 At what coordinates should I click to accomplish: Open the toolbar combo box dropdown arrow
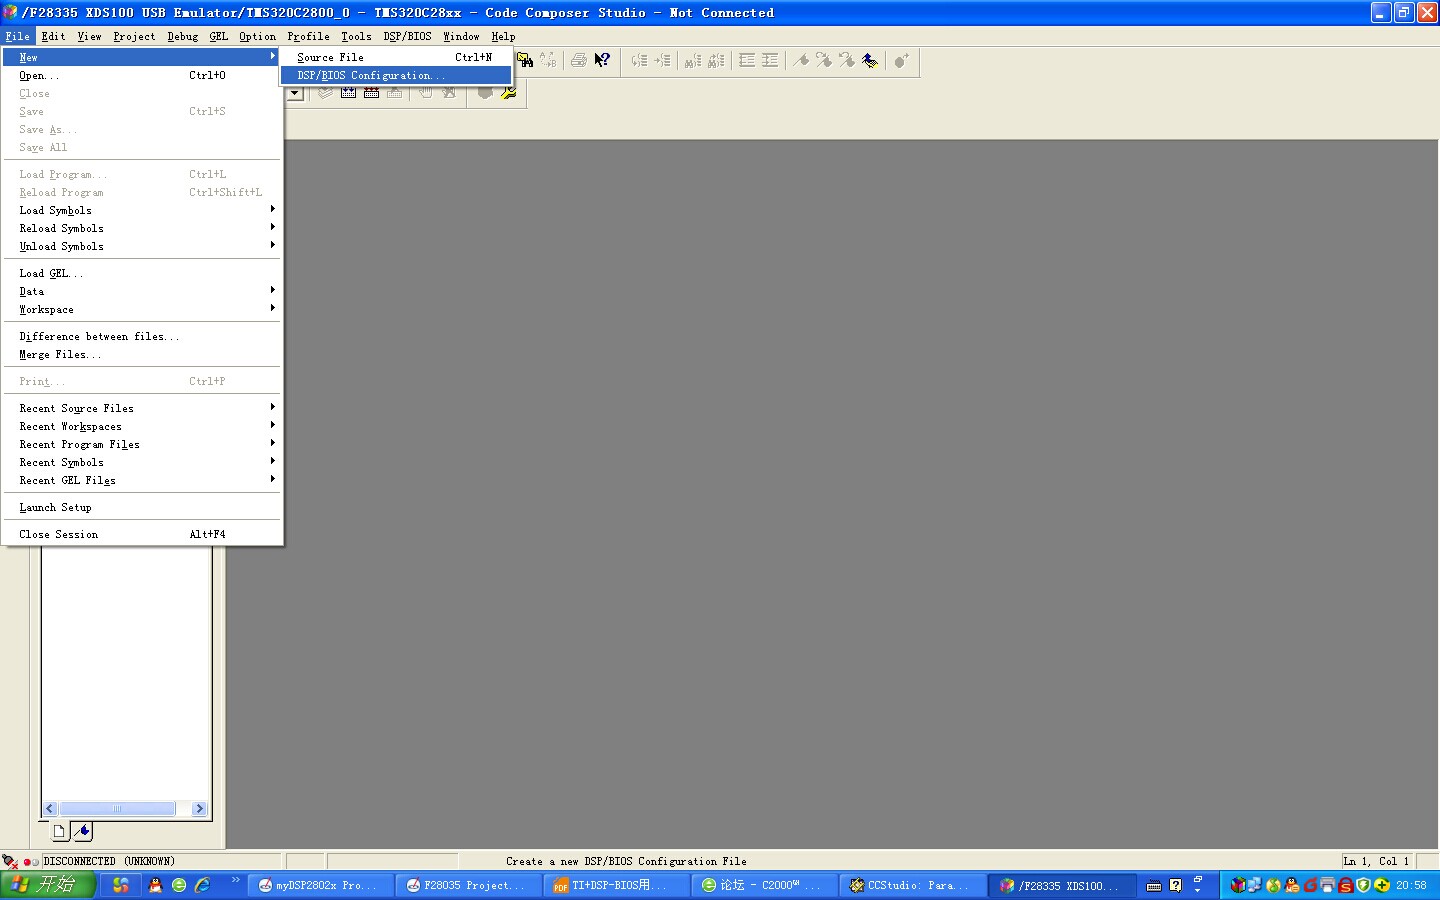[295, 93]
